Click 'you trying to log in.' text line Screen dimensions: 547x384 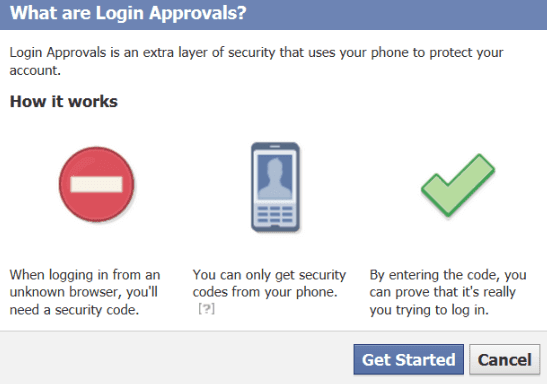point(429,310)
